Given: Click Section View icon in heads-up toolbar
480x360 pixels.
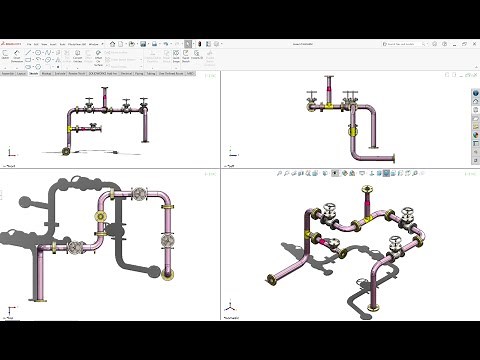Looking at the screenshot, I should click(300, 173).
